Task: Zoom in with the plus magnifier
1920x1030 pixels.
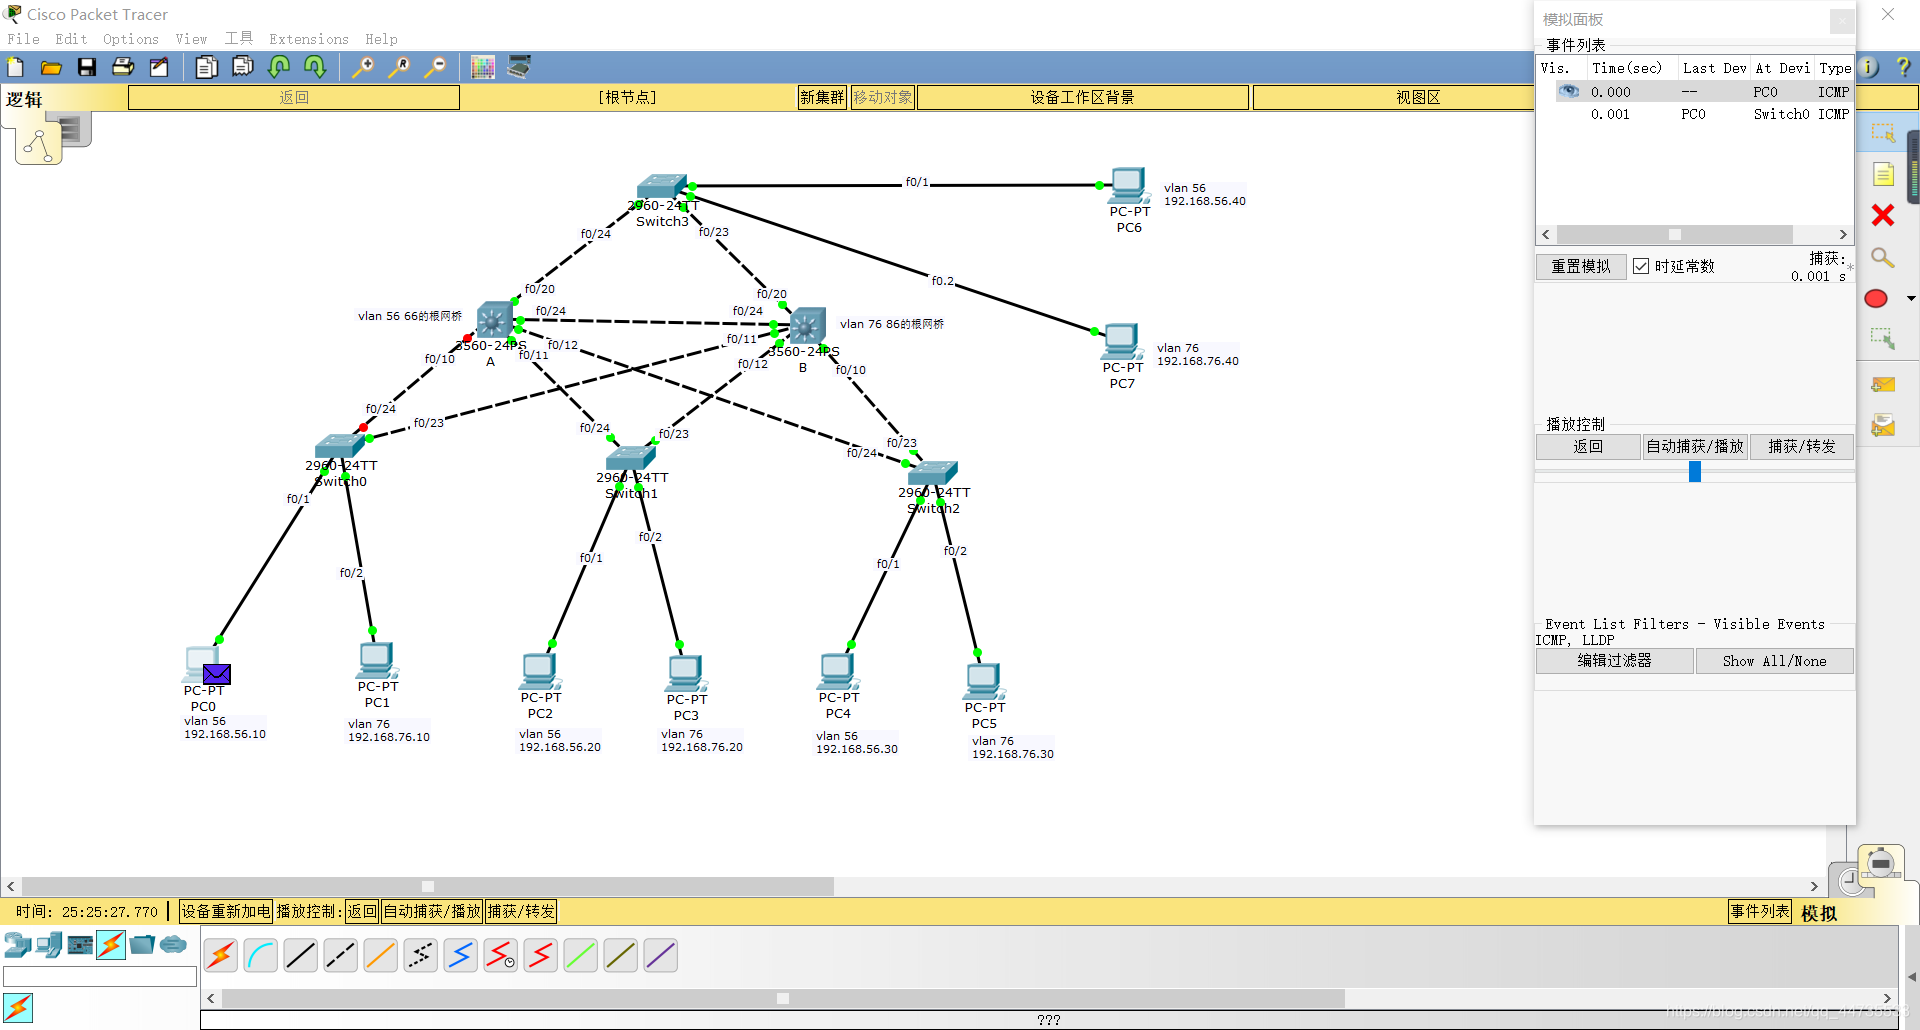Action: 363,67
